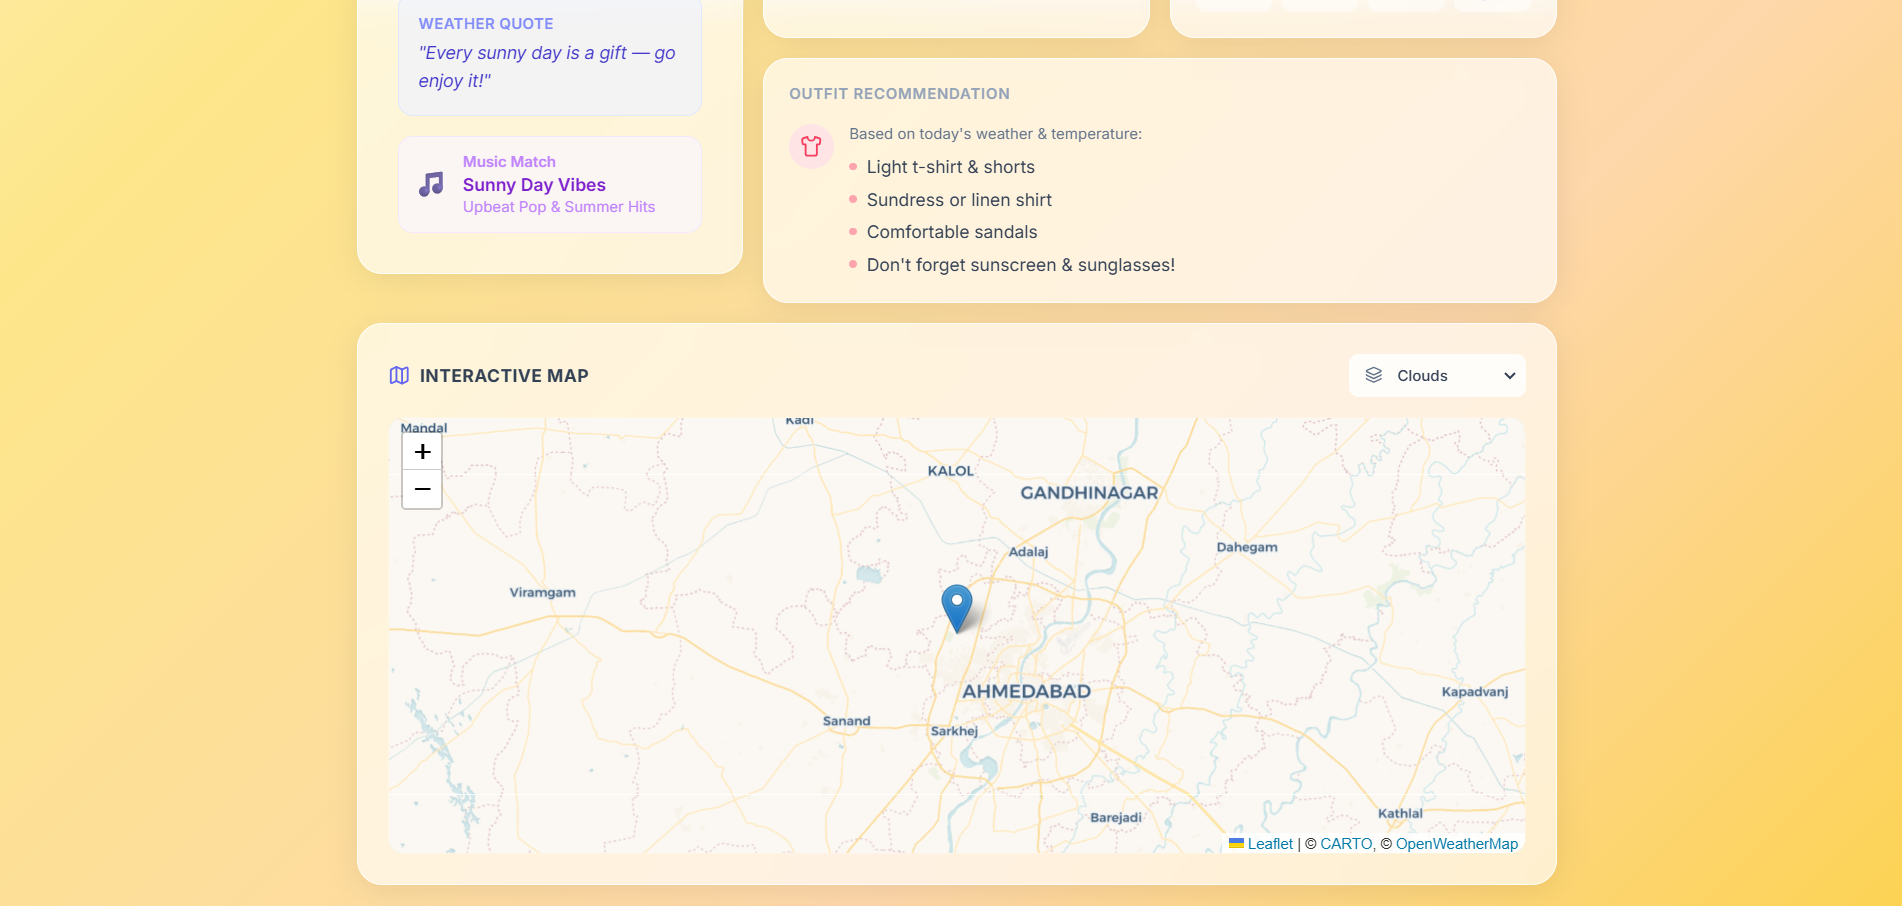The image size is (1902, 906).
Task: Click the INTERACTIVE MAP heading
Action: pyautogui.click(x=504, y=376)
